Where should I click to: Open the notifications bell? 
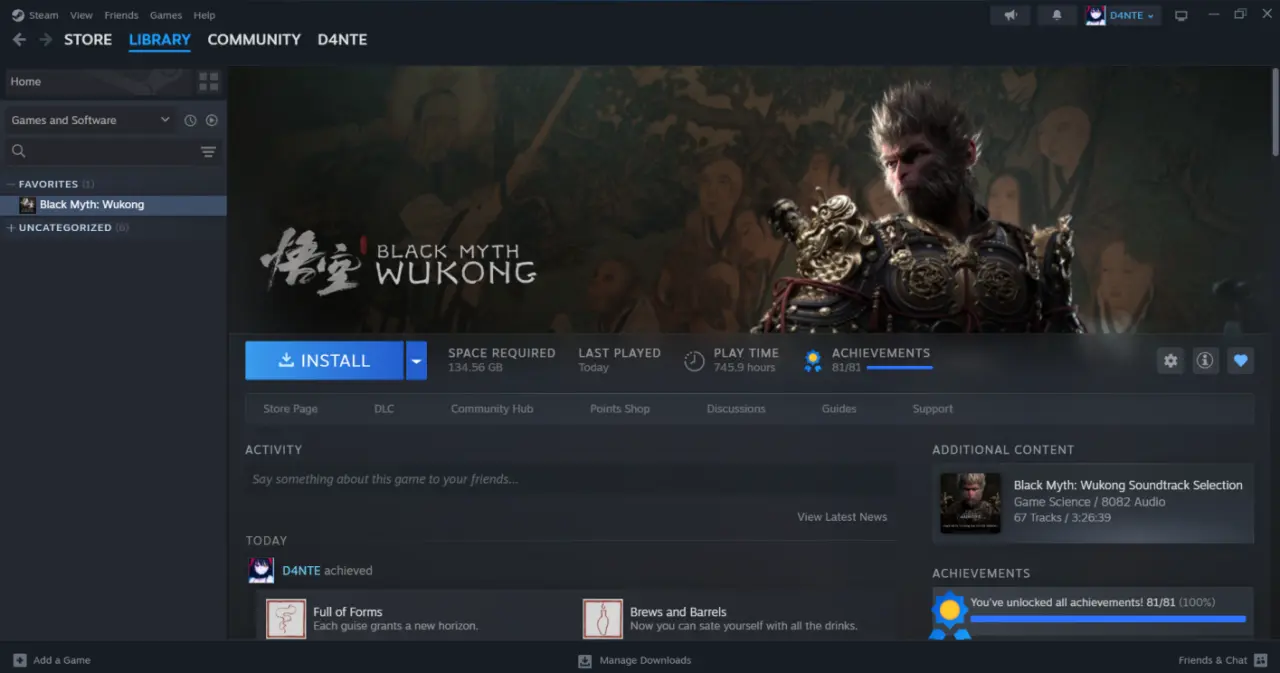click(1057, 15)
